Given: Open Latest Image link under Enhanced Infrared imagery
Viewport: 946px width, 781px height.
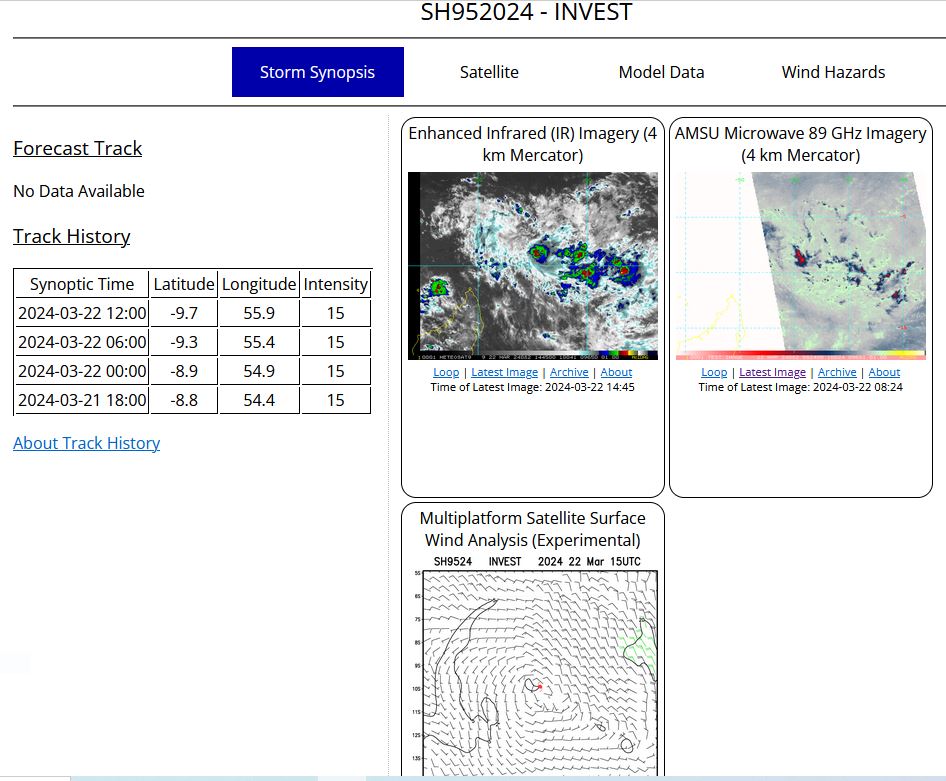Looking at the screenshot, I should 504,372.
